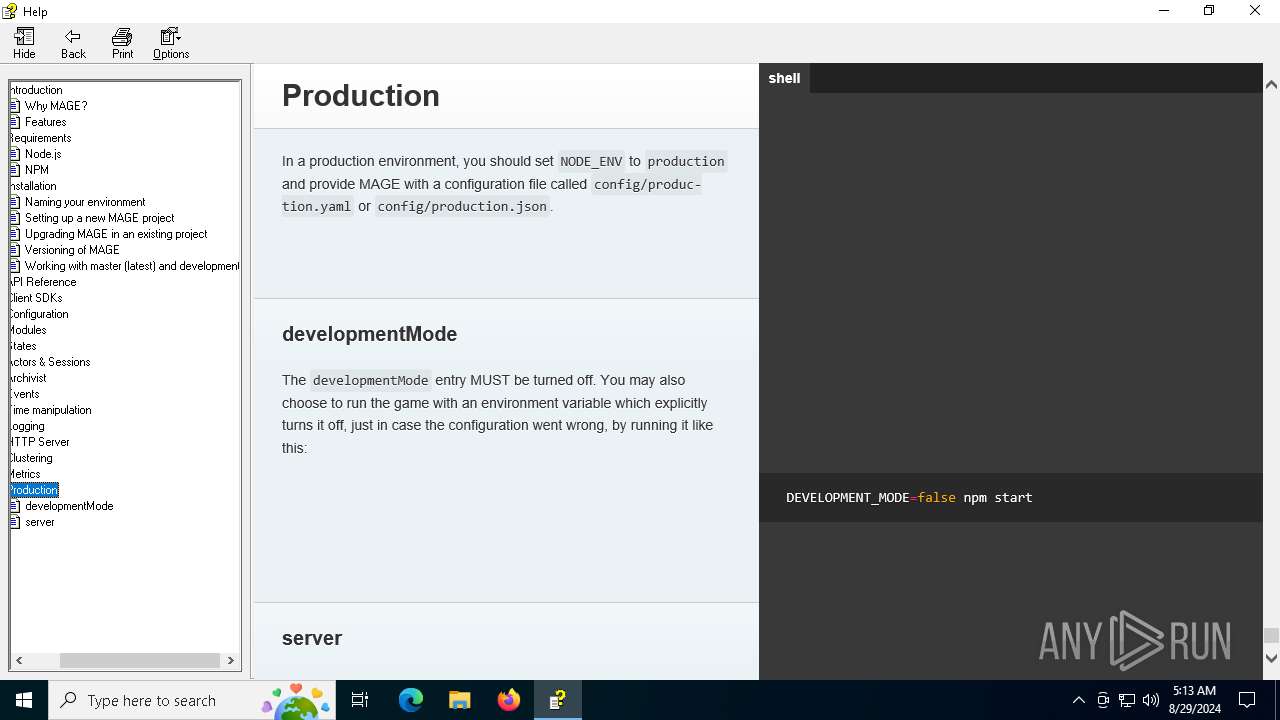Click the Production page heading
Image resolution: width=1280 pixels, height=720 pixels.
(x=361, y=96)
